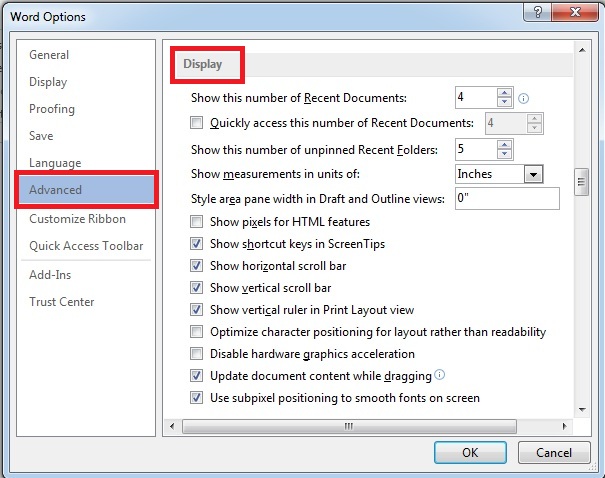Open the measurement units Inches dropdown

[x=533, y=174]
